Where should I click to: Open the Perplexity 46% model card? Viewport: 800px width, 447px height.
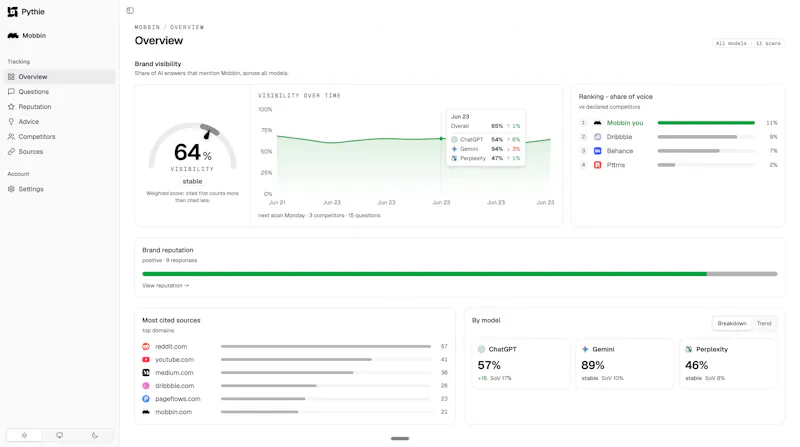[728, 363]
